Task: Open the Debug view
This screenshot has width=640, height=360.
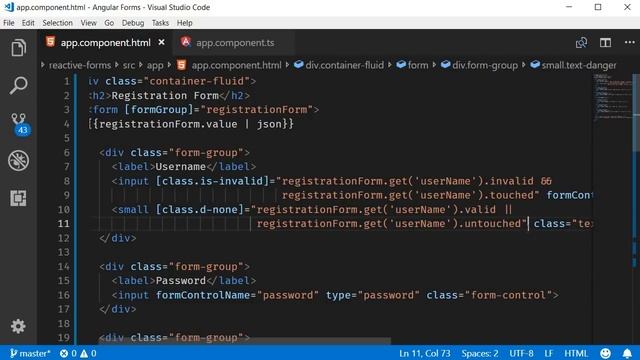Action: [18, 160]
